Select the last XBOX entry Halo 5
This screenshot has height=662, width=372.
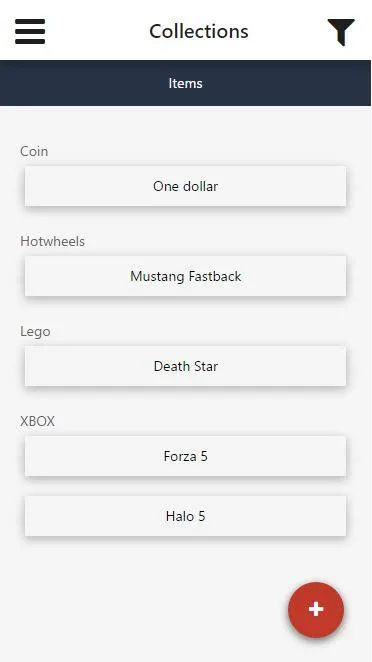[185, 516]
